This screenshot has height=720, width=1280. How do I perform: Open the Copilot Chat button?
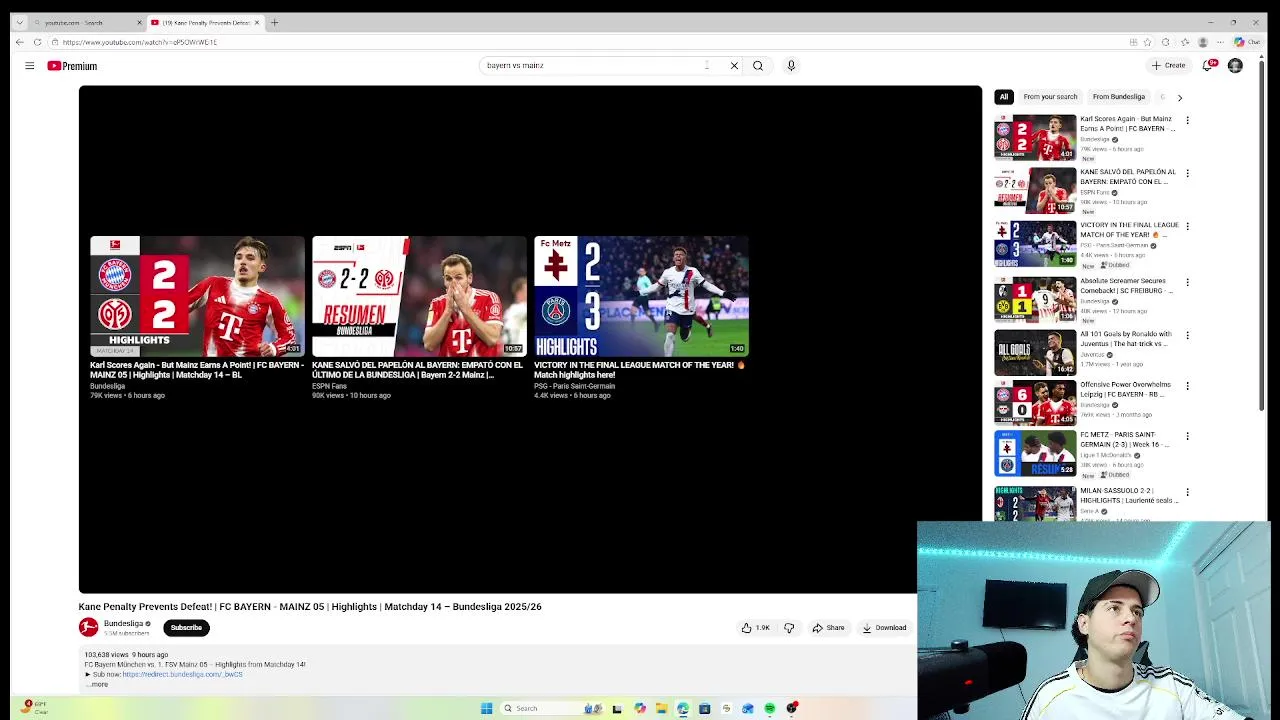1246,42
